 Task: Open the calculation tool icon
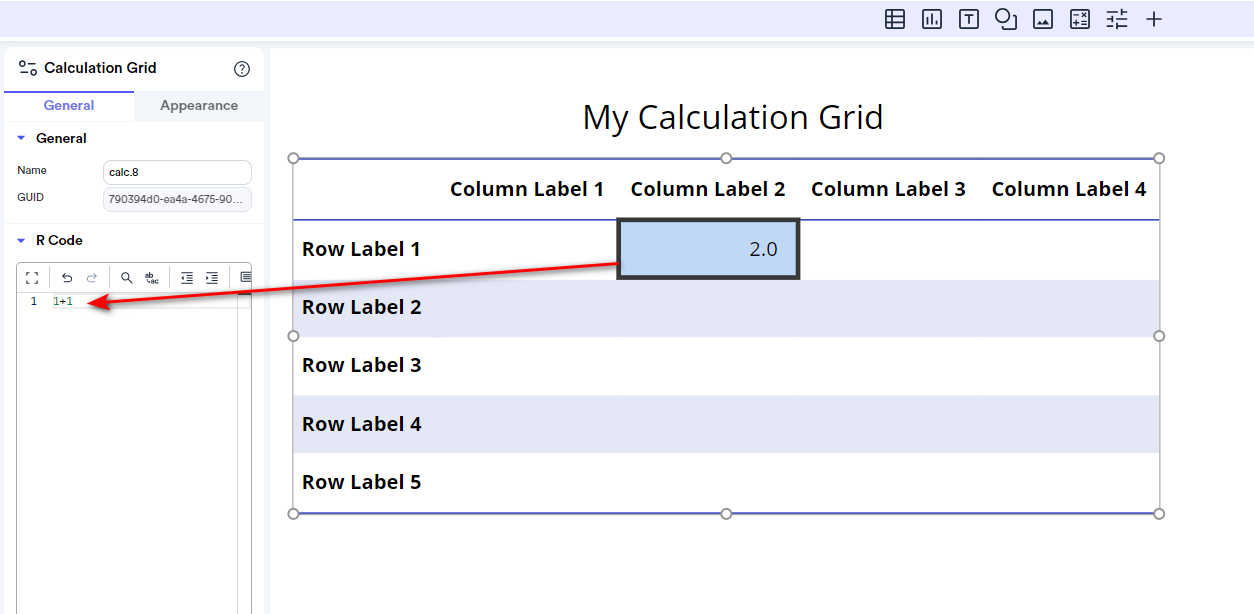point(1079,18)
